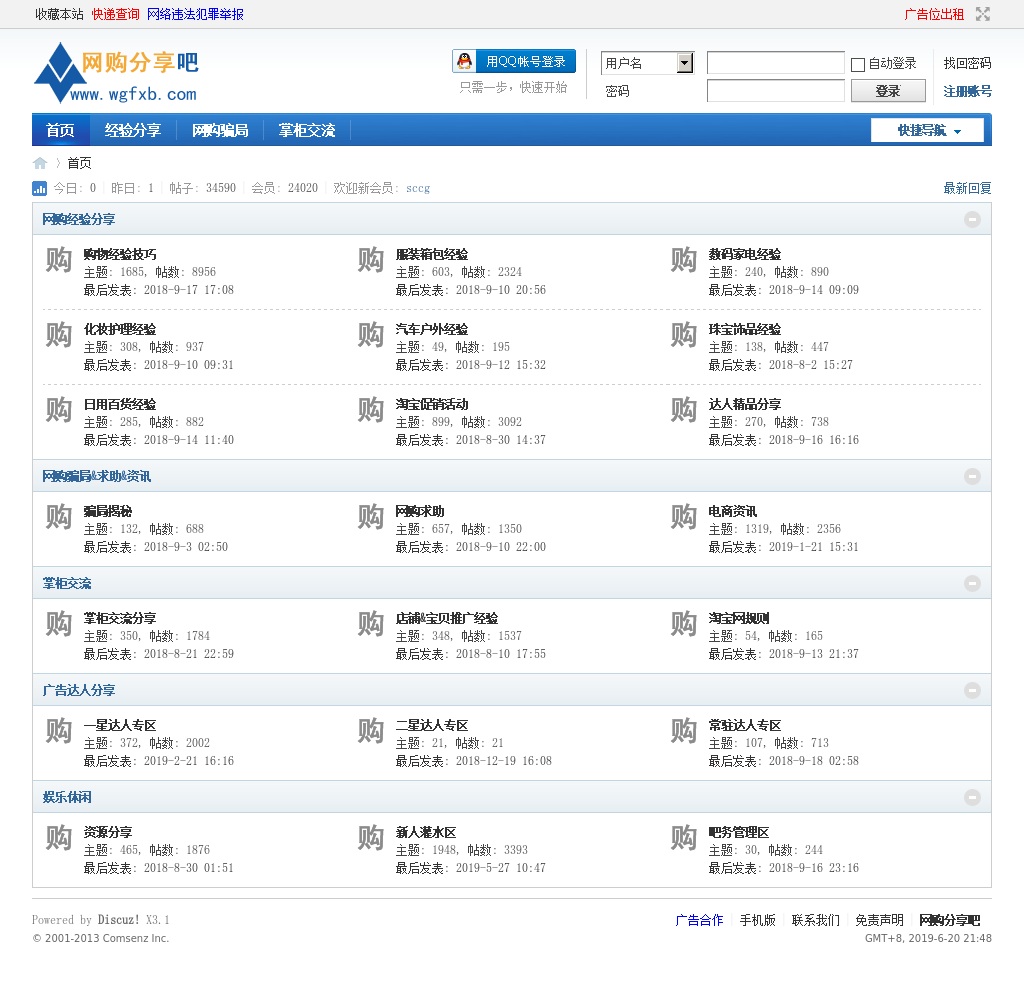Click the 购 icon beside 化妆护理经验
1024x998 pixels.
pyautogui.click(x=59, y=335)
